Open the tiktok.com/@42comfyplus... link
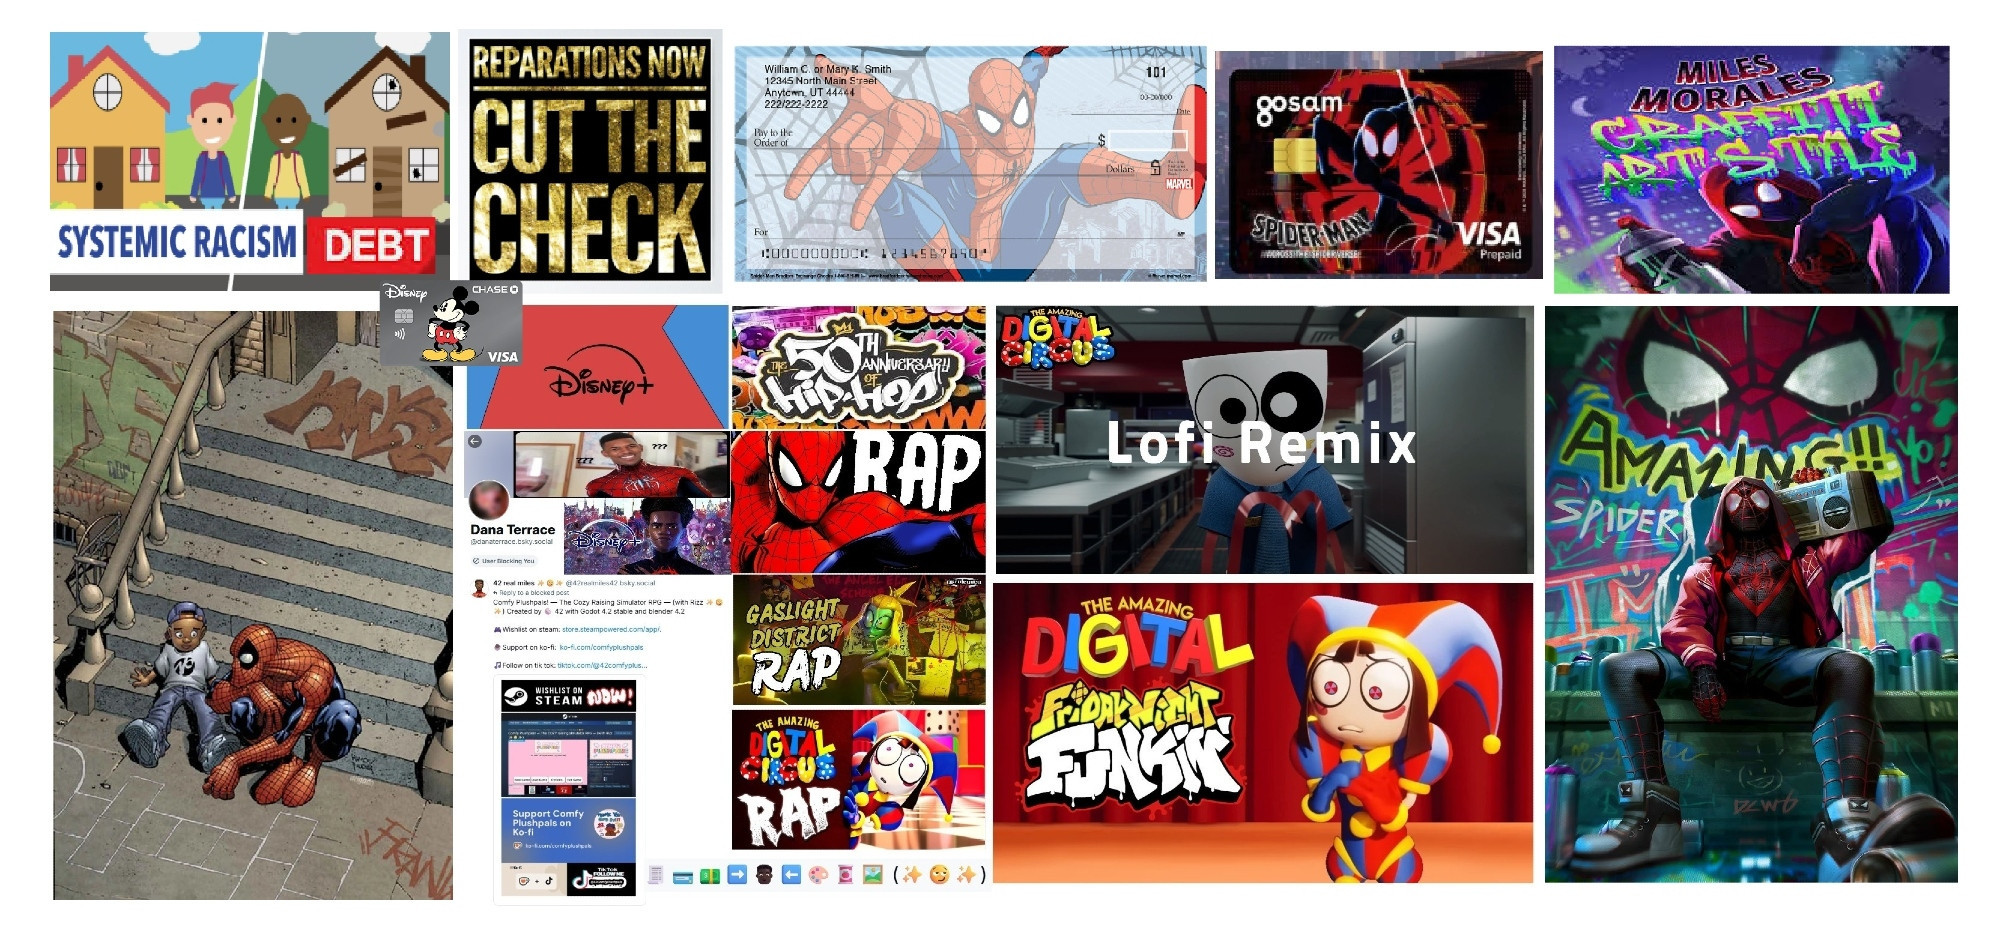Image resolution: width=2000 pixels, height=945 pixels. (x=602, y=666)
